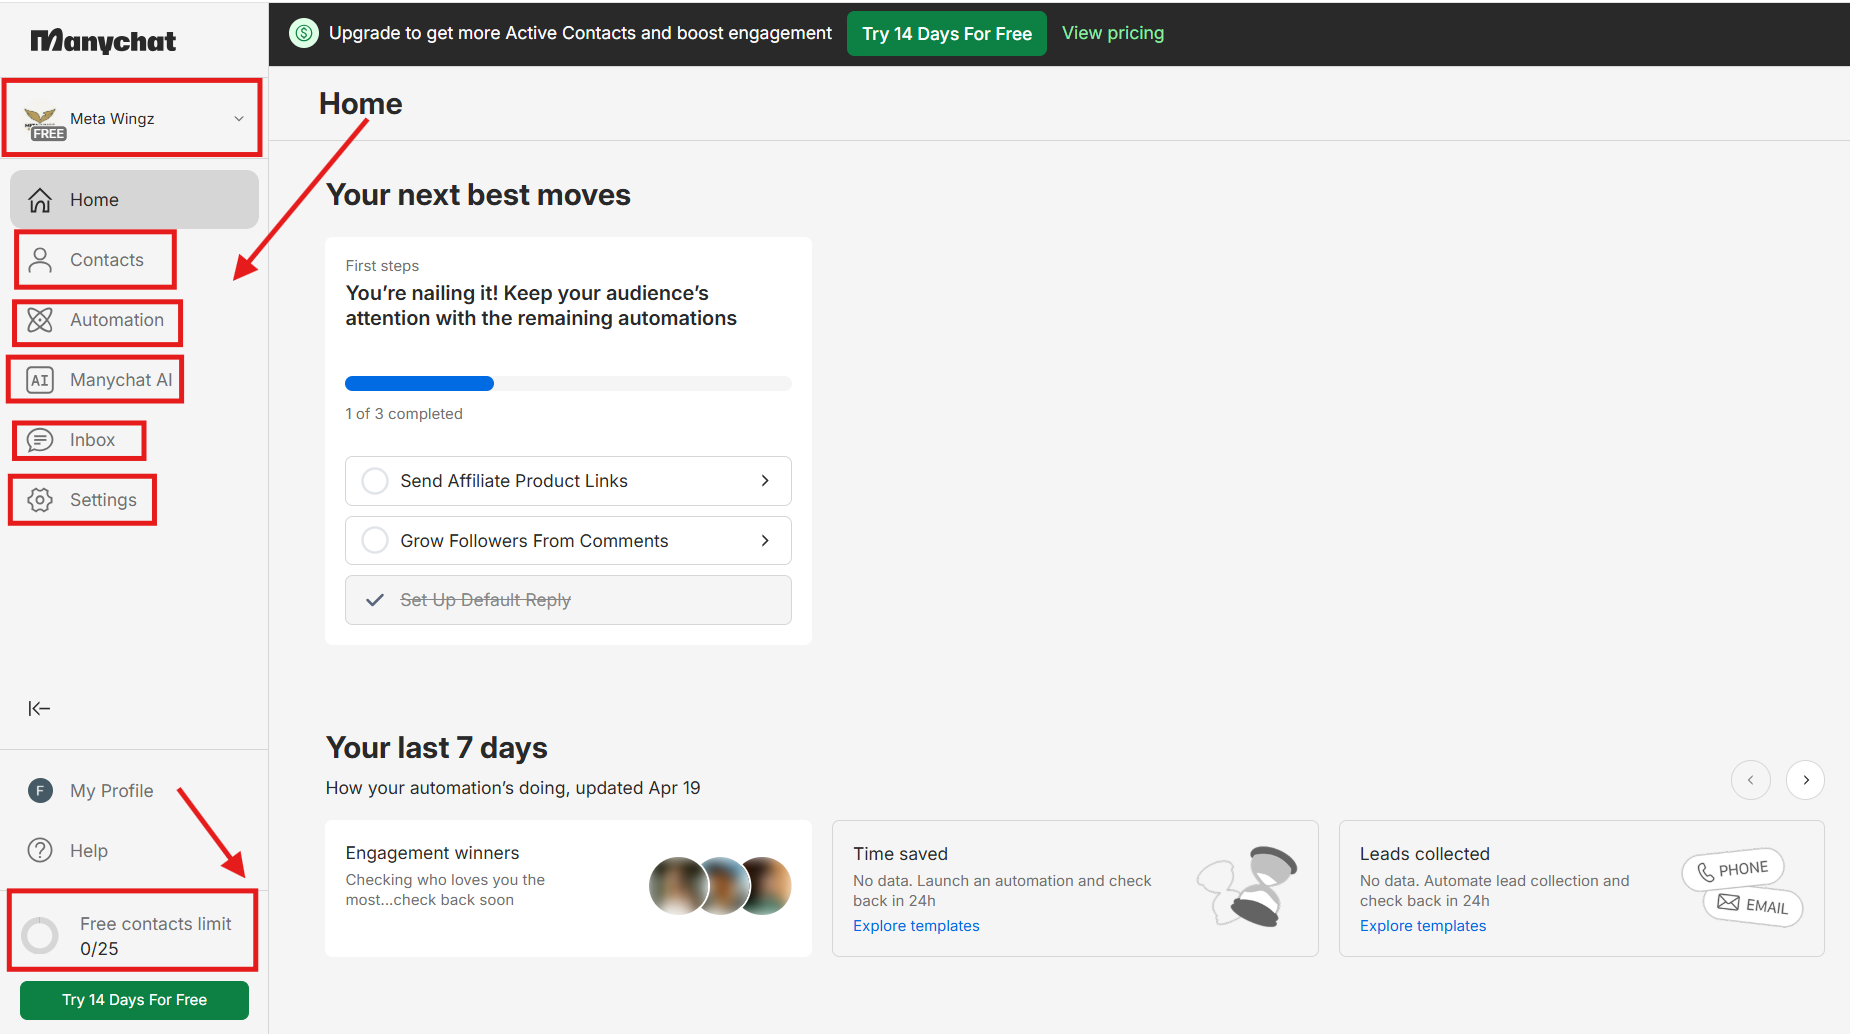Click the Meta Wingz FREE account avatar
1850x1034 pixels.
(44, 123)
